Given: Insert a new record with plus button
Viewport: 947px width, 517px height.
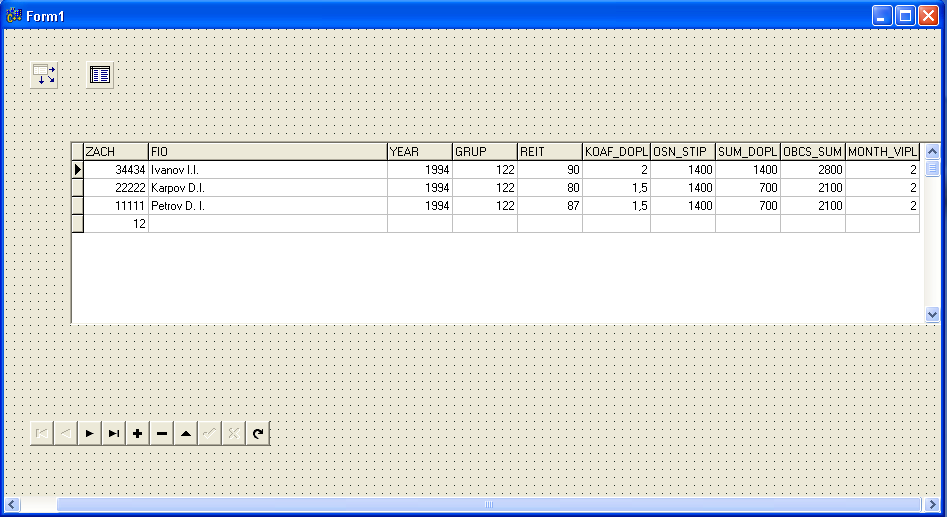Looking at the screenshot, I should pos(138,433).
